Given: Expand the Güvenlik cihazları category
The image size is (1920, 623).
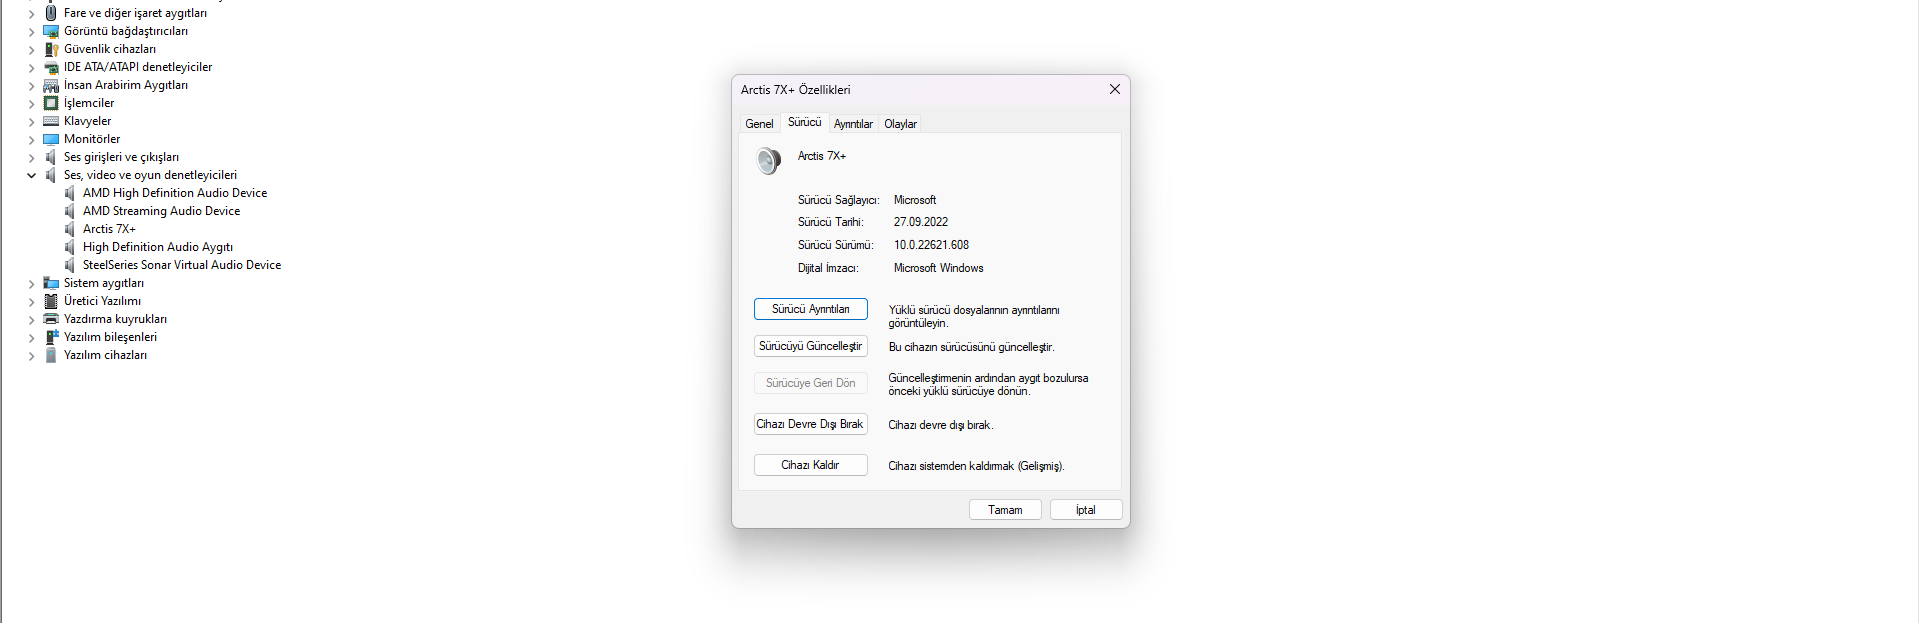Looking at the screenshot, I should (31, 50).
